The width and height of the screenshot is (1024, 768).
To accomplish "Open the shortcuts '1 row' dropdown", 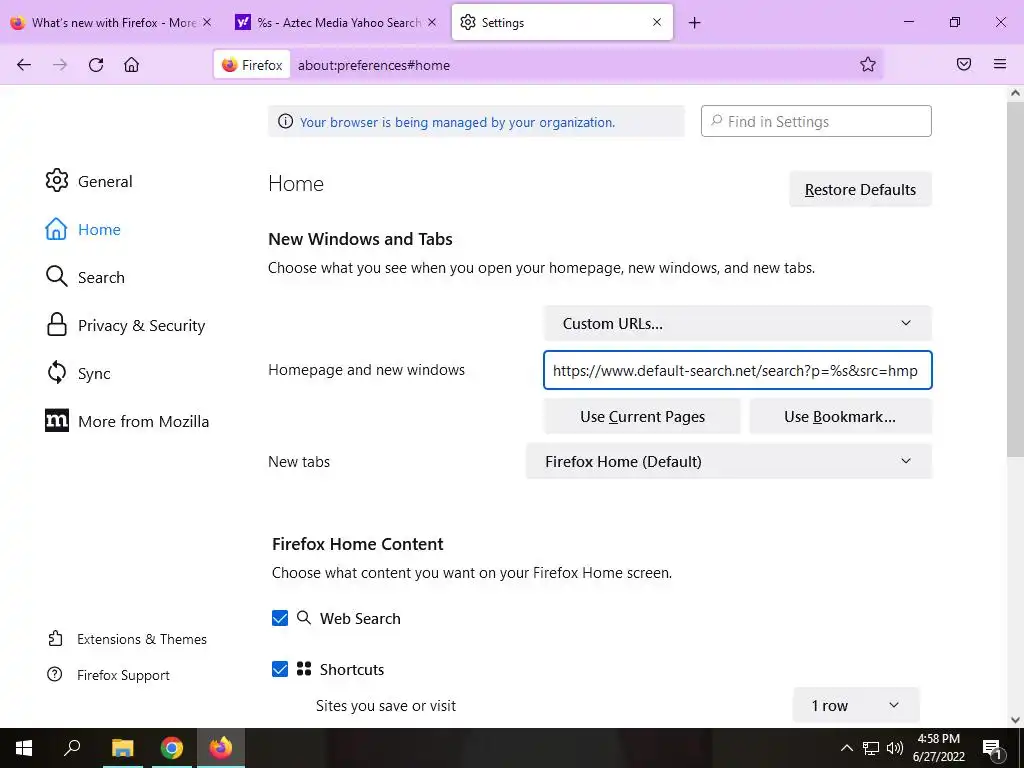I will click(x=856, y=705).
